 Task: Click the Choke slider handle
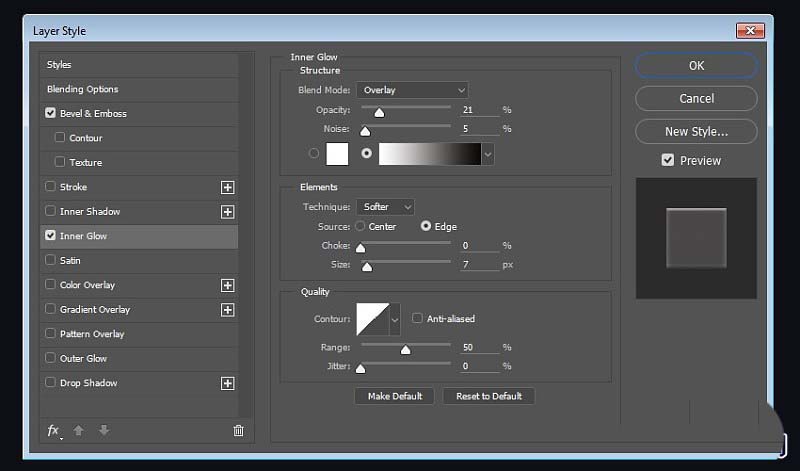[x=361, y=249]
